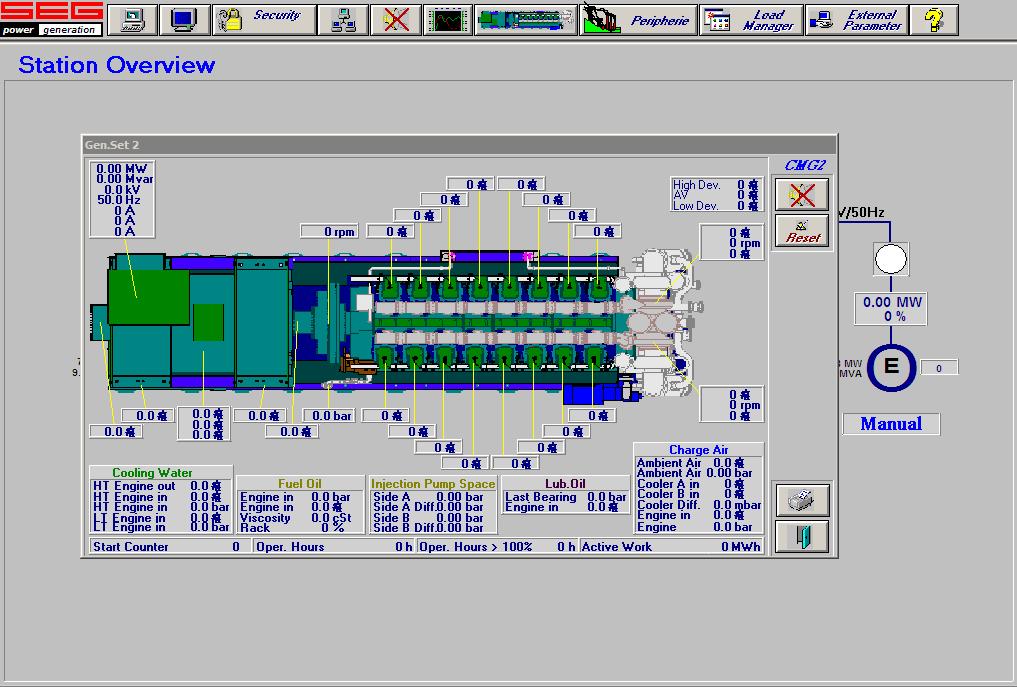Click the exit door button

[x=802, y=536]
